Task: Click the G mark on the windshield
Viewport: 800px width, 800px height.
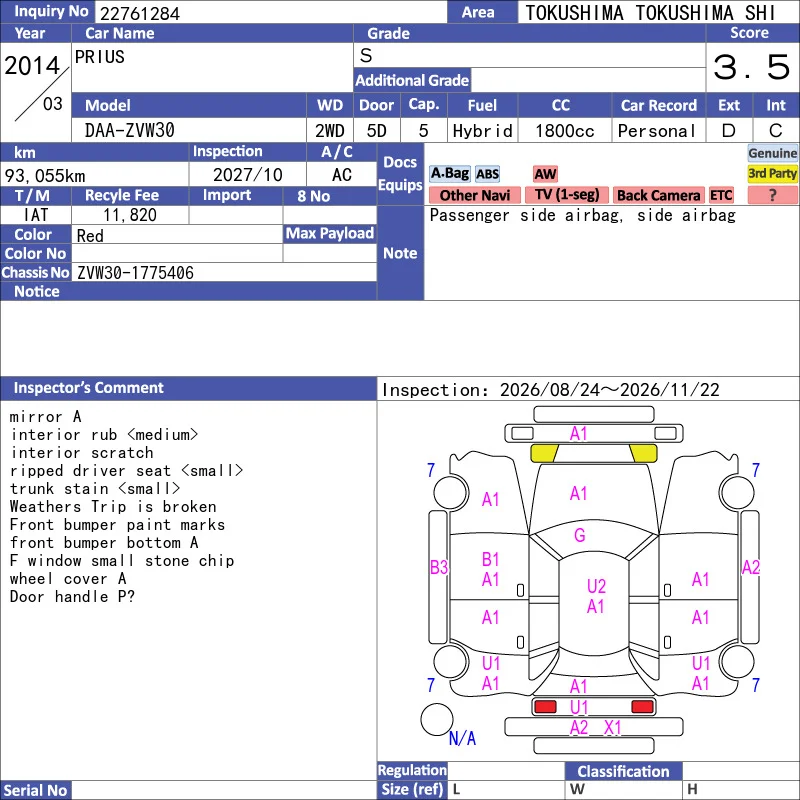Action: (x=580, y=535)
